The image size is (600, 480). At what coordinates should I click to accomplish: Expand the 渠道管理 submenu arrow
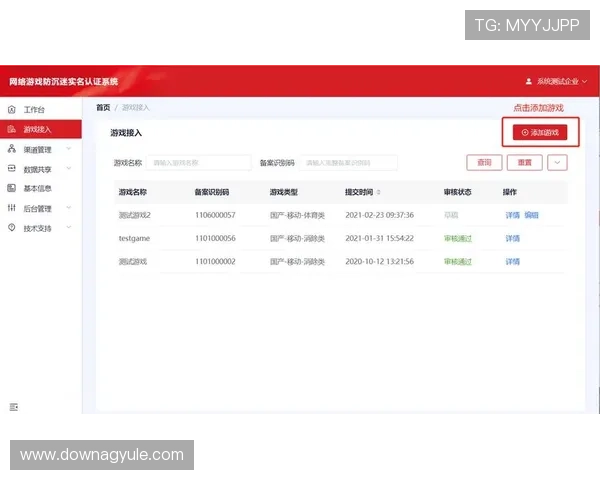[x=66, y=149]
